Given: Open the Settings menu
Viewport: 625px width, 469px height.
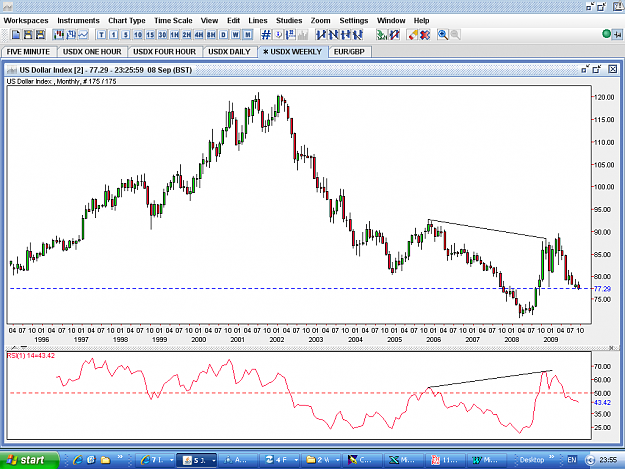Looking at the screenshot, I should pyautogui.click(x=354, y=20).
